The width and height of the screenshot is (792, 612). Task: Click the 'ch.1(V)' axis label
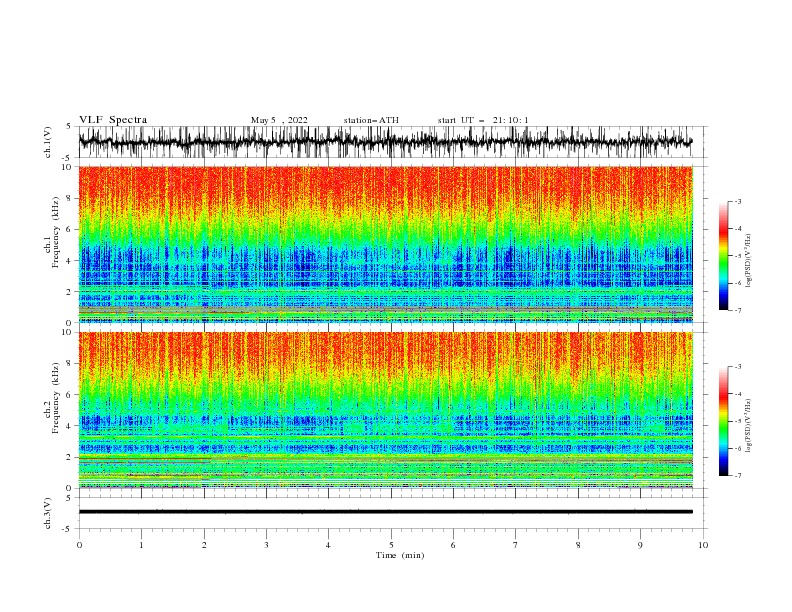[x=48, y=142]
